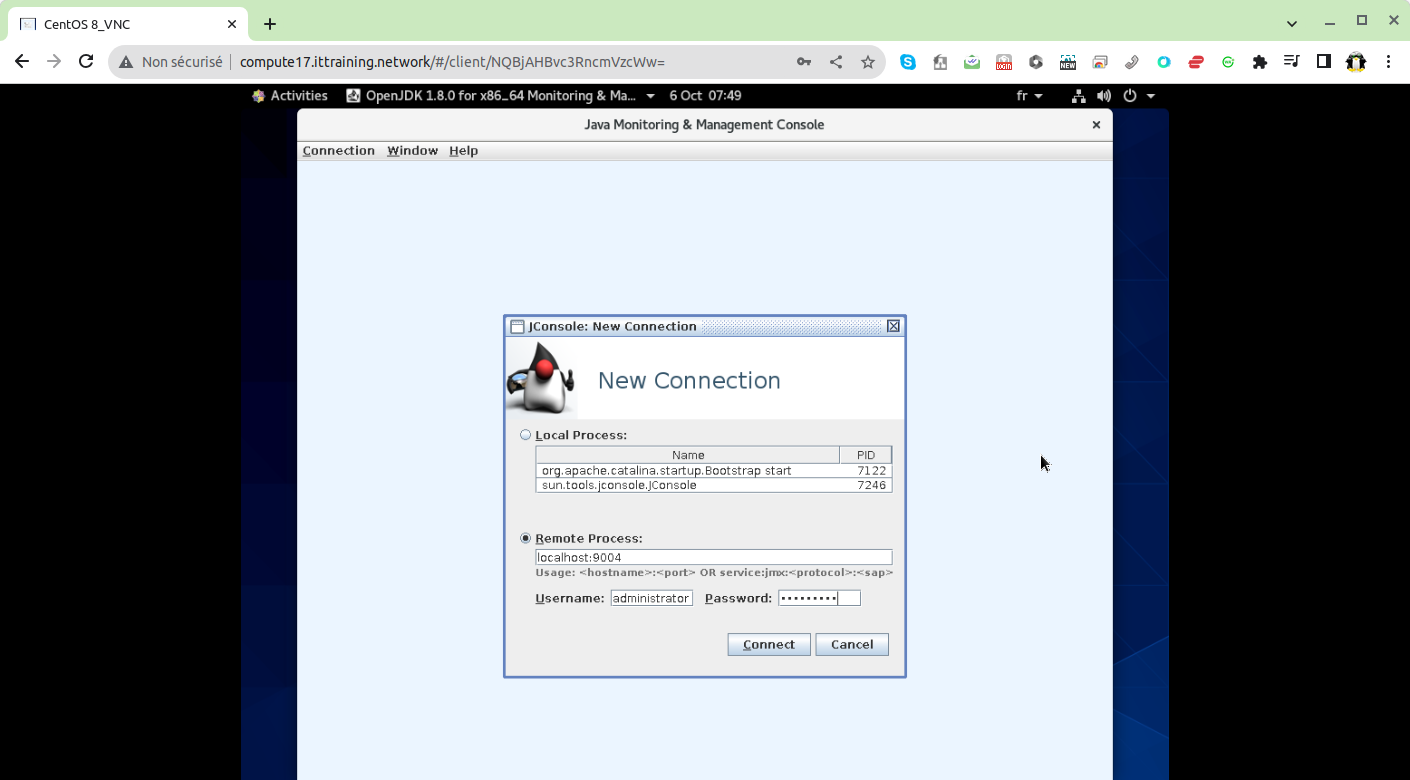The height and width of the screenshot is (780, 1410).
Task: Click the NEW badge extension icon
Action: click(x=1068, y=62)
